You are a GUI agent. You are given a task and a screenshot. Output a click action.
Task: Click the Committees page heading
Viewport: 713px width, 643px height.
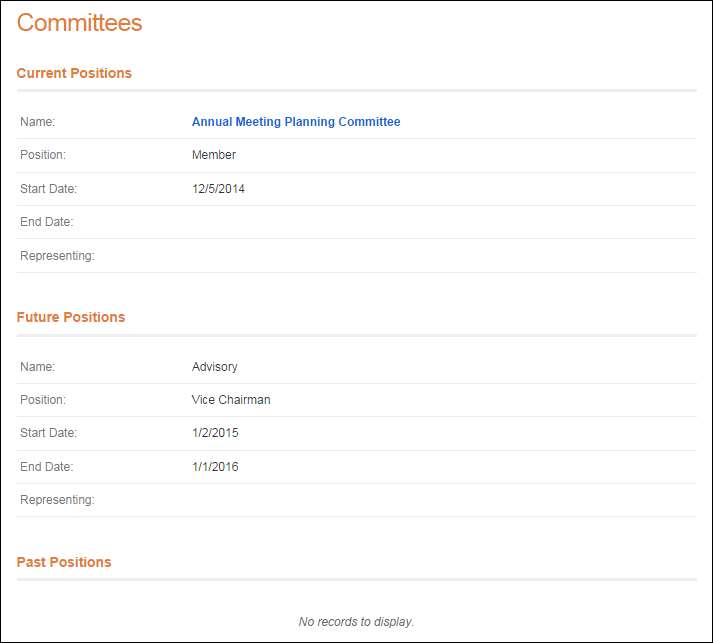point(80,23)
